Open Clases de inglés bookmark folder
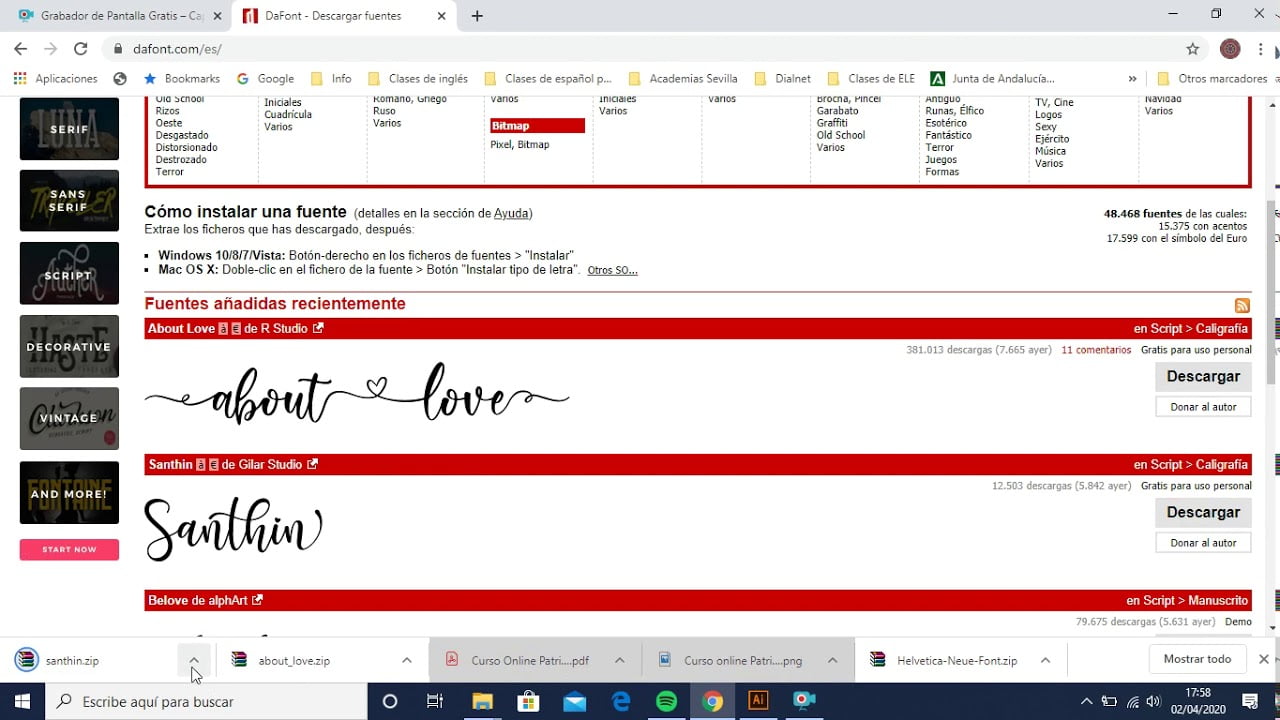The width and height of the screenshot is (1280, 720). pyautogui.click(x=417, y=78)
